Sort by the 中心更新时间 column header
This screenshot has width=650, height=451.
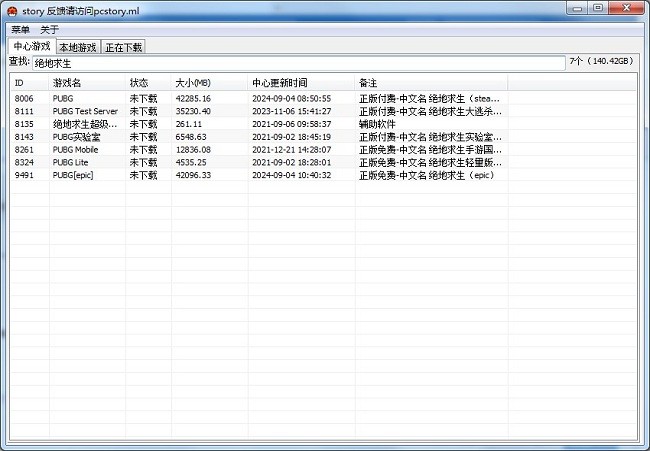point(300,82)
